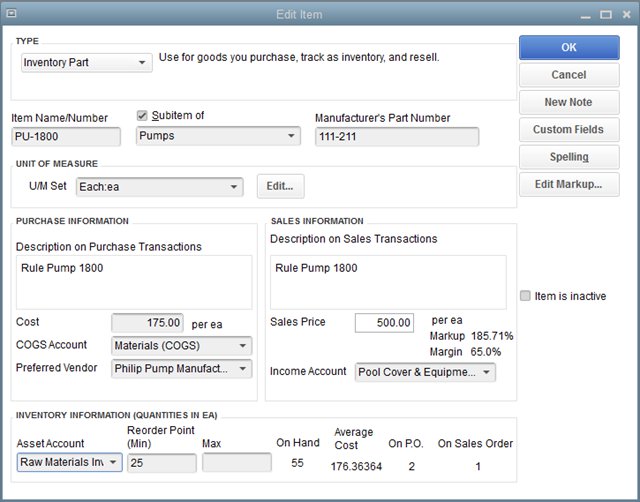640x502 pixels.
Task: Toggle the Subitem of checkbox
Action: pyautogui.click(x=142, y=116)
